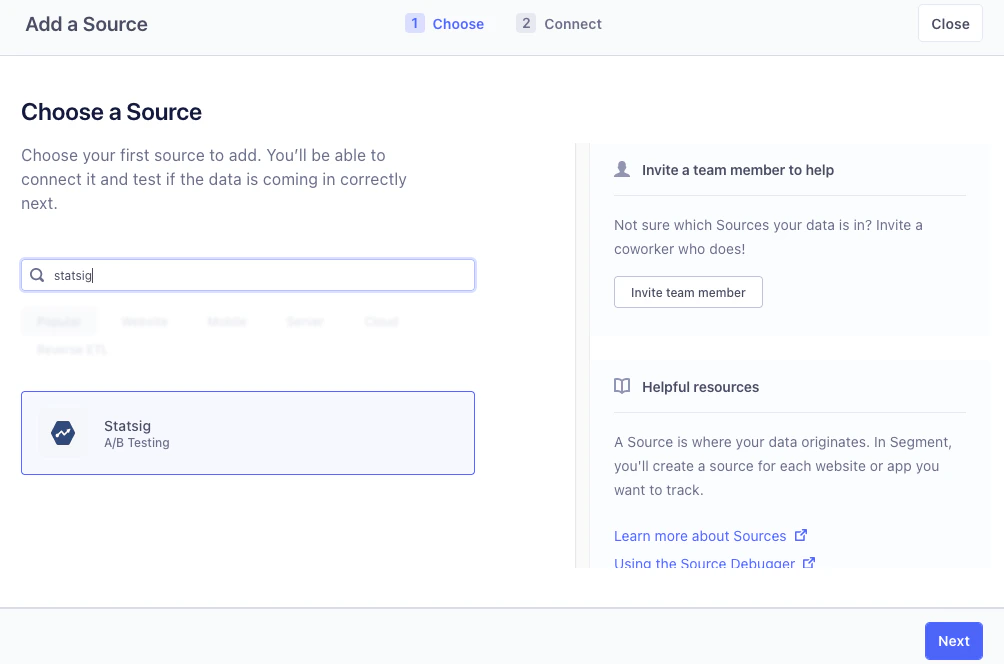Click inside the source search field
1004x664 pixels.
tap(247, 275)
